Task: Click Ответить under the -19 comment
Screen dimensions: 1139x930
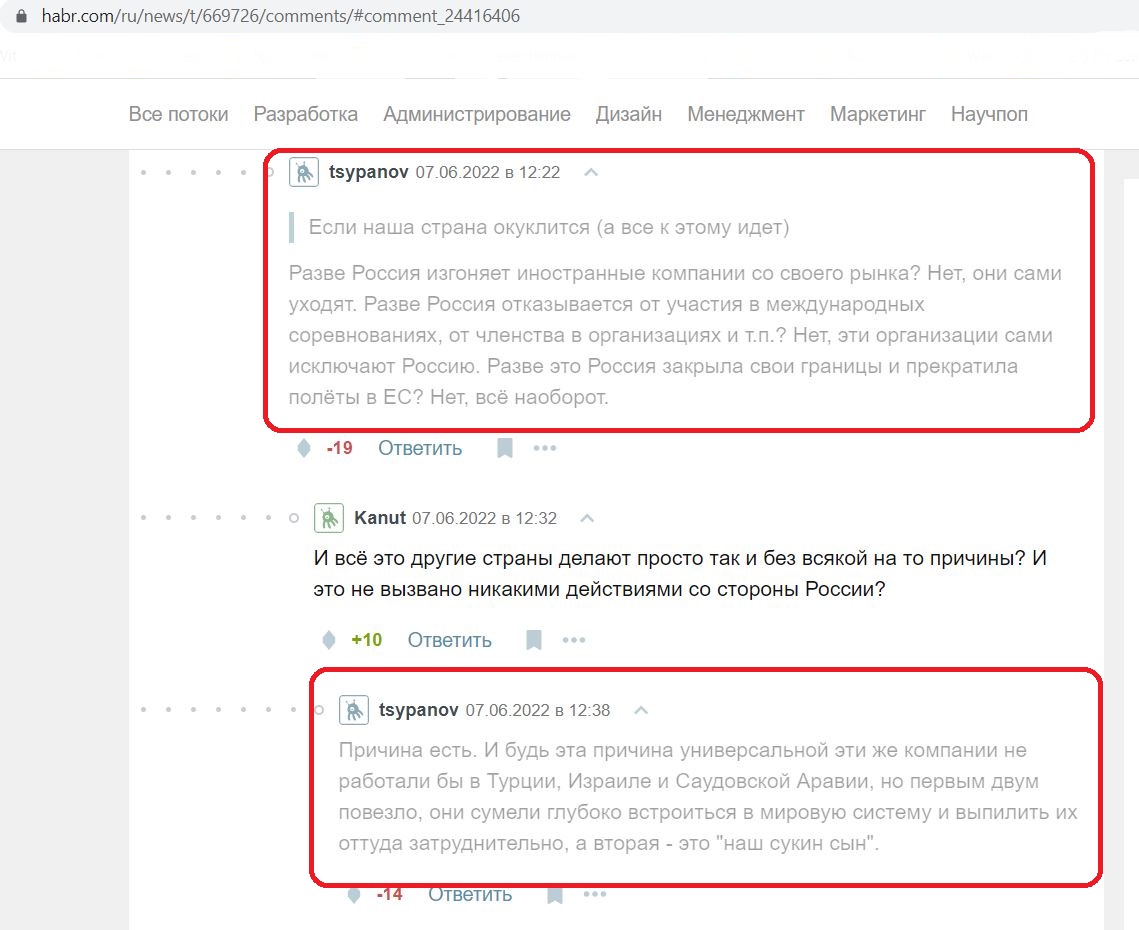Action: click(x=420, y=448)
